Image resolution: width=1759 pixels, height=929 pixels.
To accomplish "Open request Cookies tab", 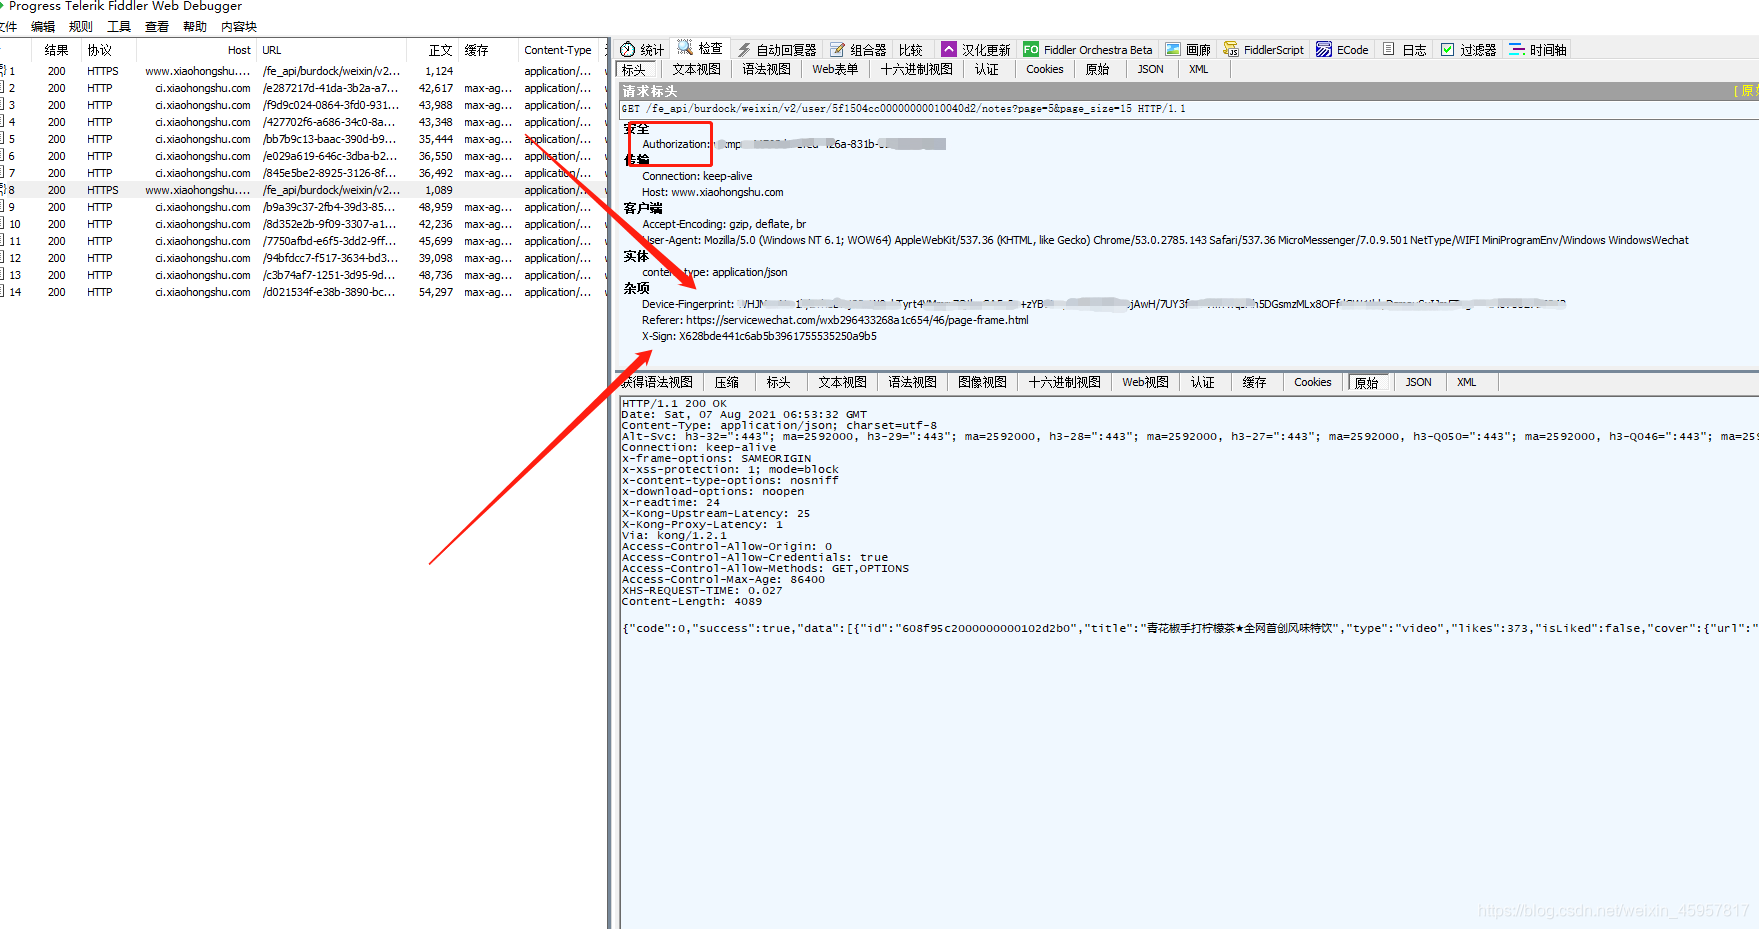I will click(x=1045, y=69).
